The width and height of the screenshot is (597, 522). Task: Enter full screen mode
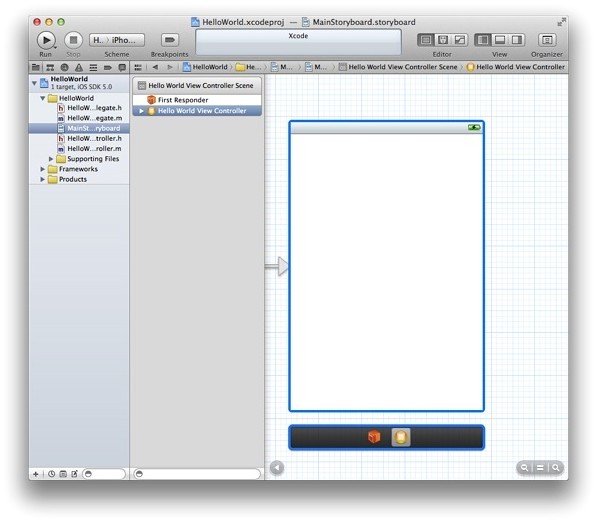coord(561,22)
